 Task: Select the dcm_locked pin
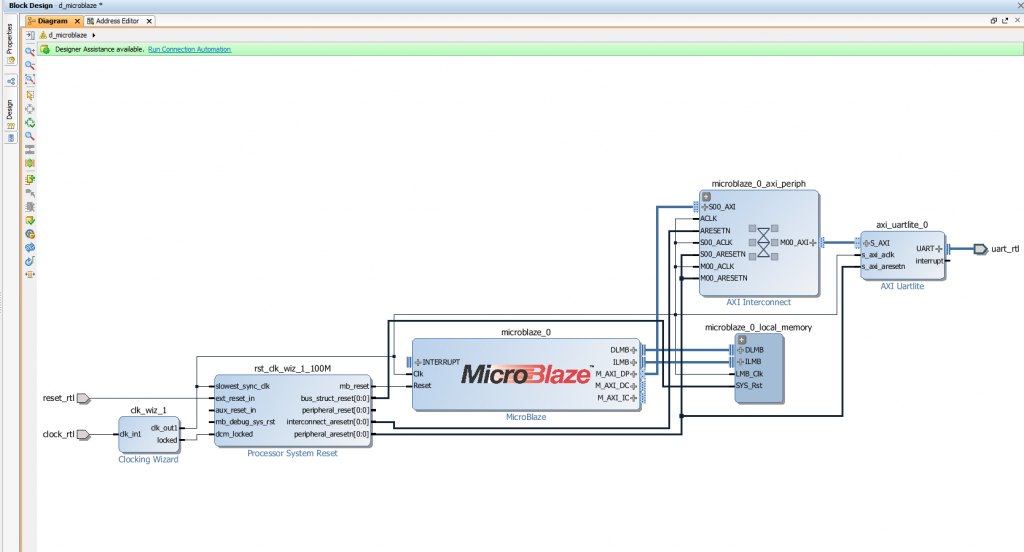234,434
